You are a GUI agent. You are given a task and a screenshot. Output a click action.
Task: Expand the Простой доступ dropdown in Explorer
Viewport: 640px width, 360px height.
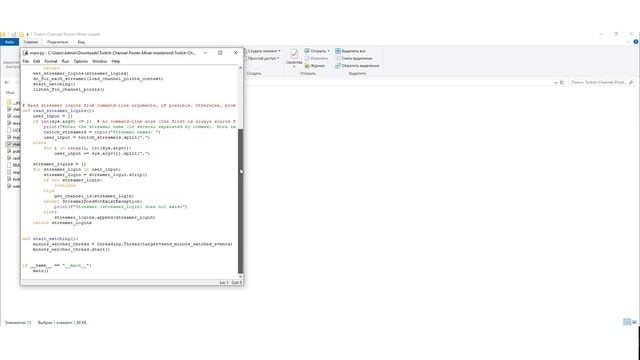pos(263,58)
